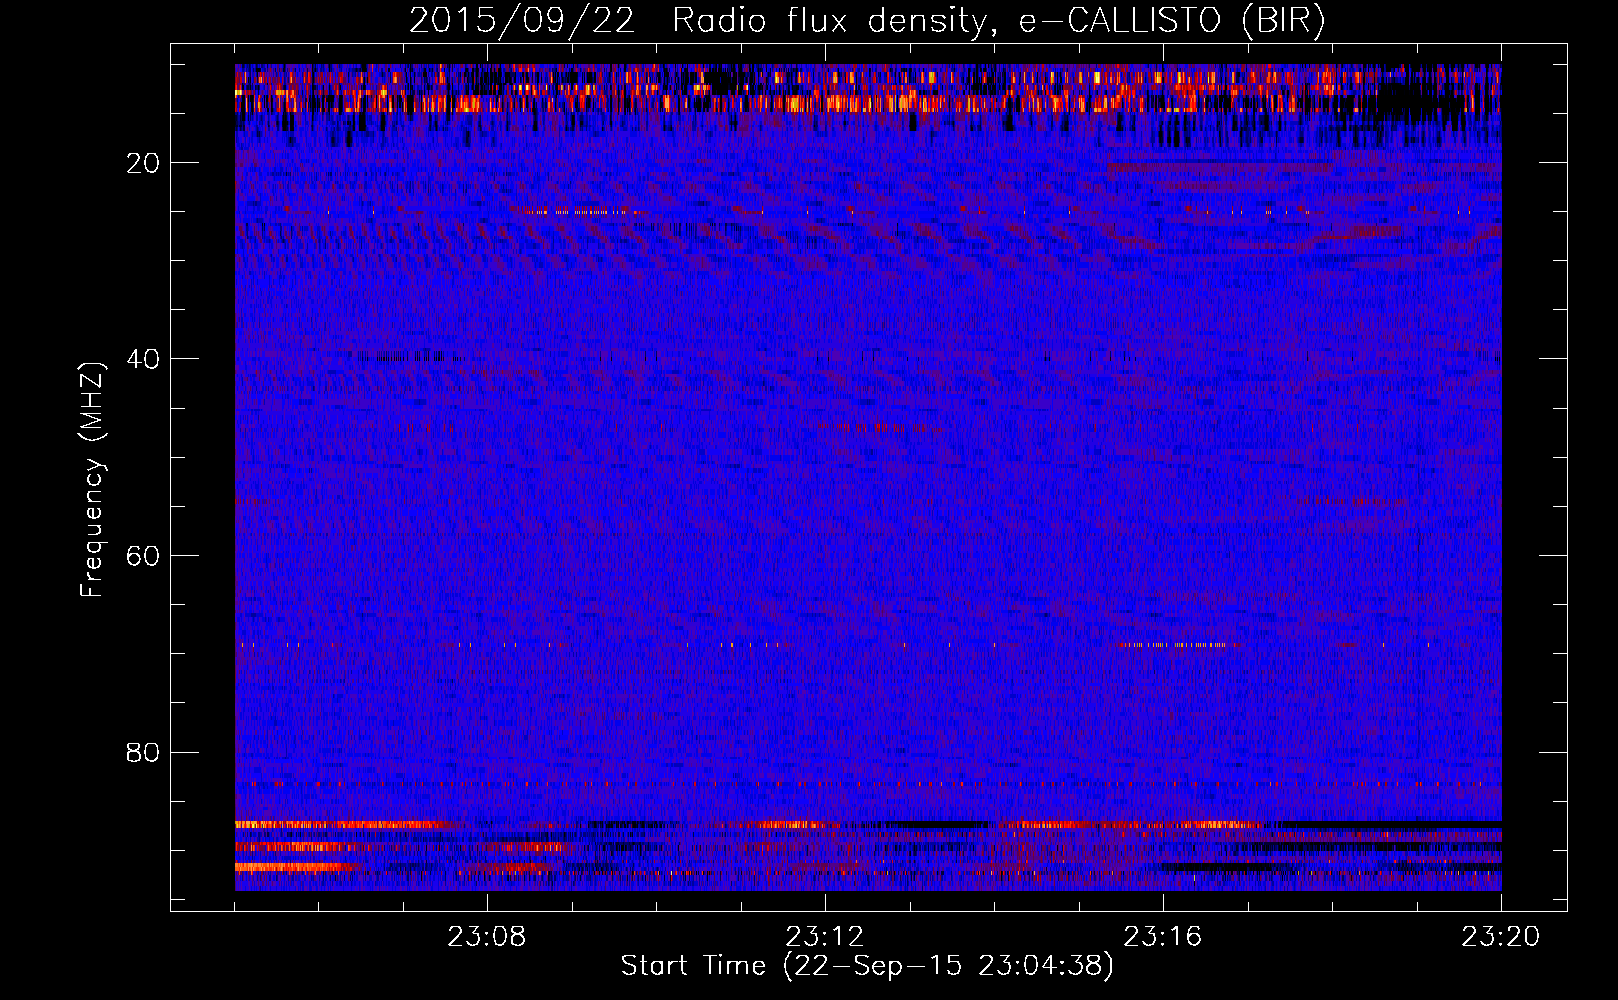Click the 60 MHz frequency tick label

(143, 556)
